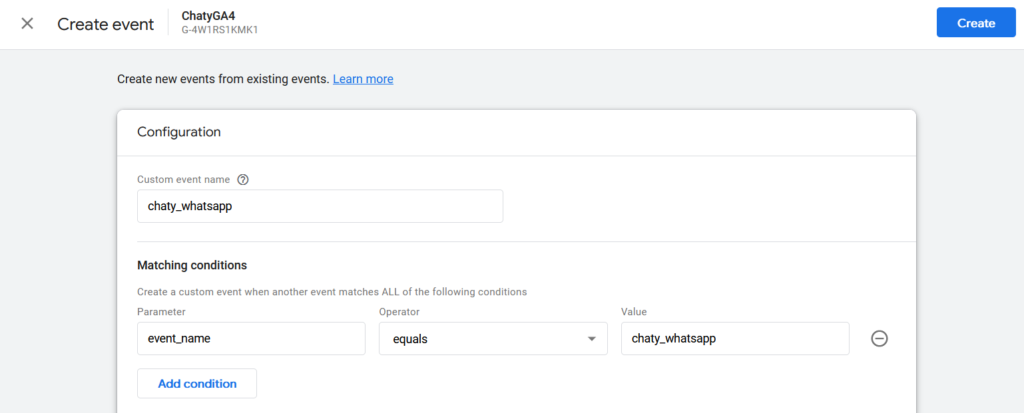Open the Learn more link
The height and width of the screenshot is (413, 1024).
click(x=363, y=79)
